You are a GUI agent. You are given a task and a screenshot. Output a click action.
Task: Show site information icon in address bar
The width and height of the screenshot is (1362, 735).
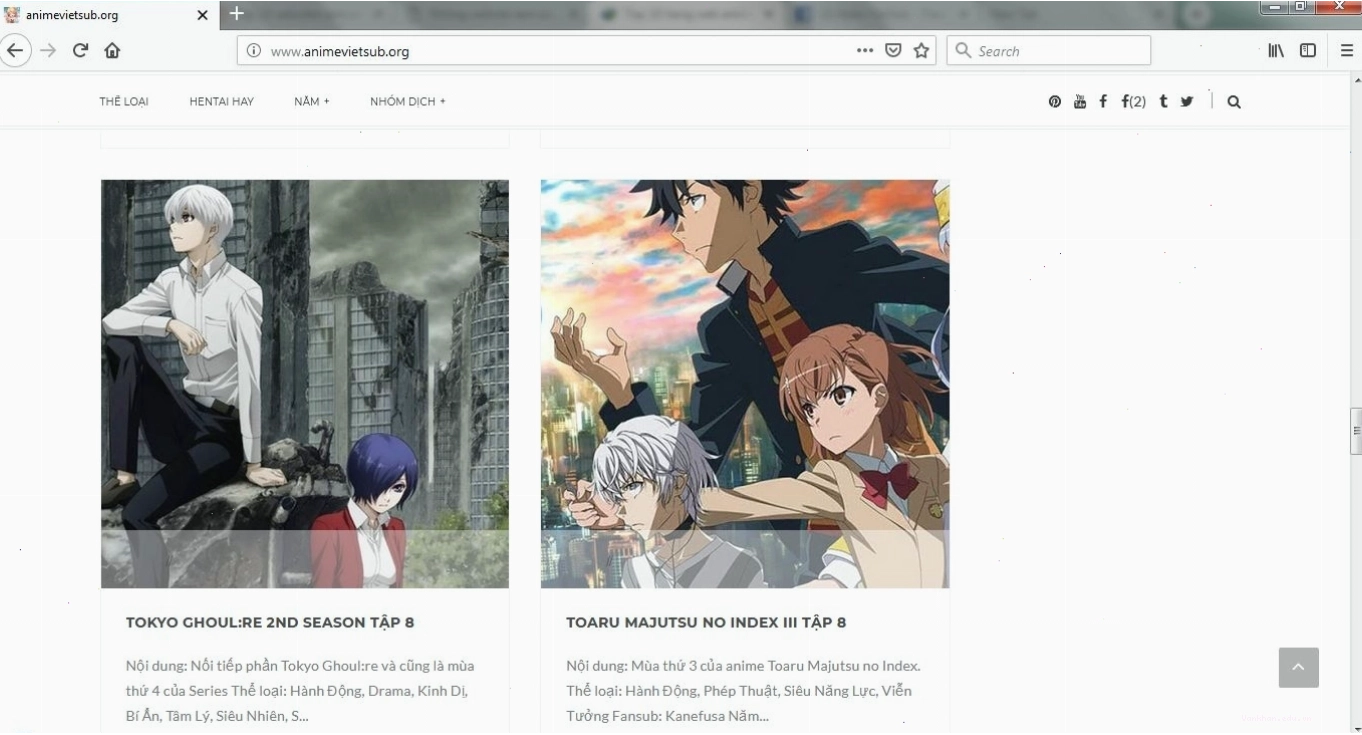coord(254,51)
